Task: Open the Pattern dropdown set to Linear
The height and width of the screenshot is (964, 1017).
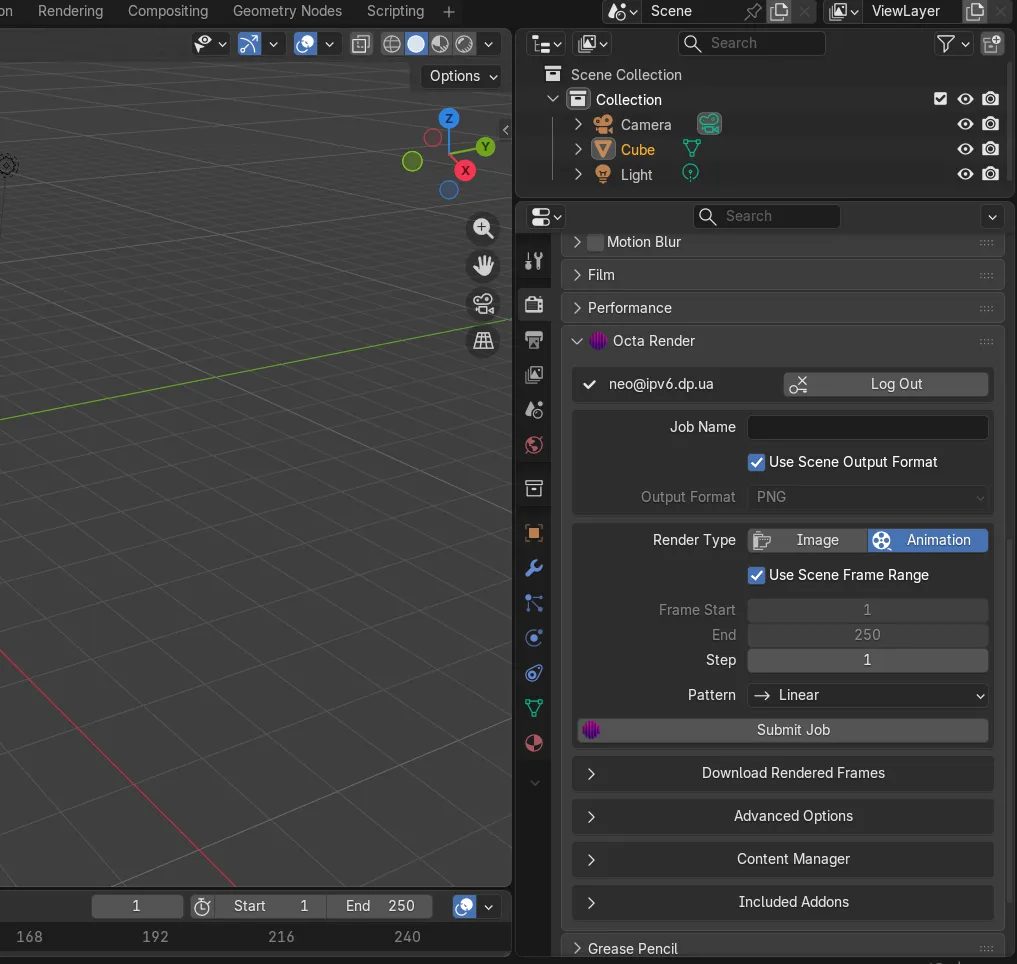Action: point(867,695)
